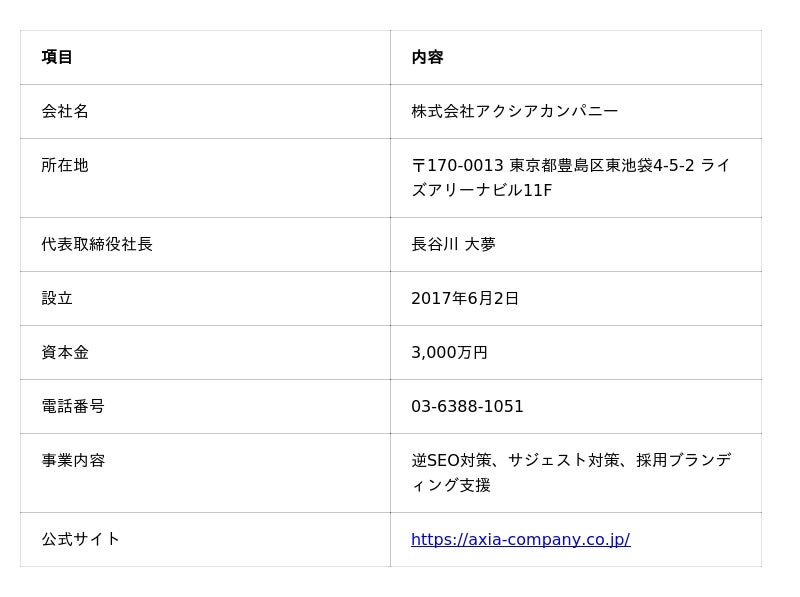
Task: Select the 事業内容 row label
Action: coord(73,460)
